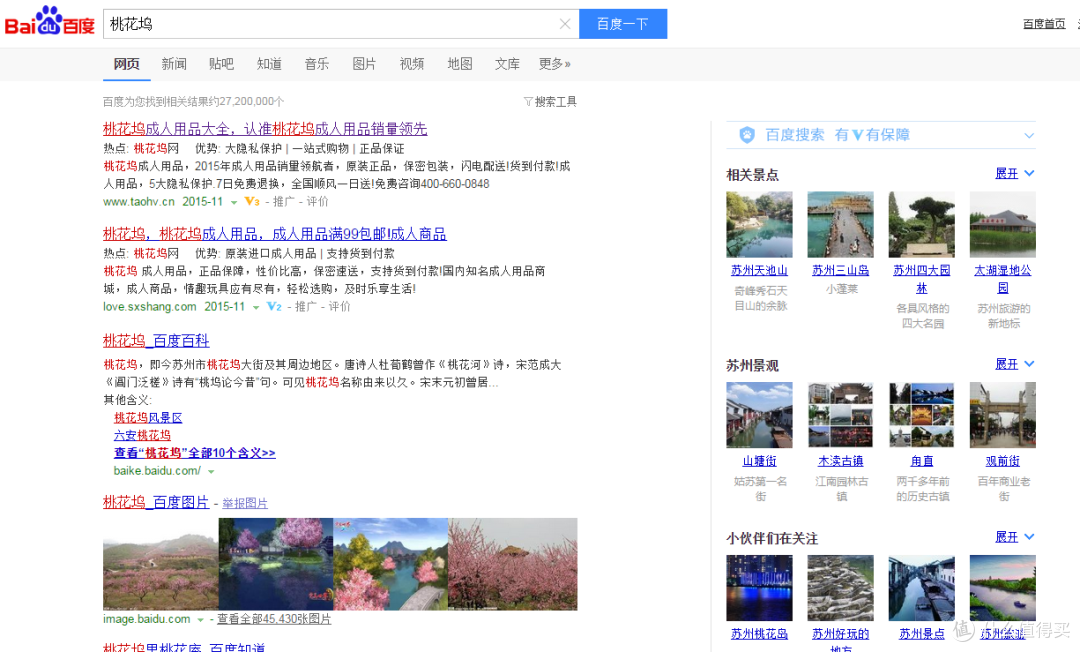Open the 音乐 tab
This screenshot has height=652, width=1080.
point(317,64)
